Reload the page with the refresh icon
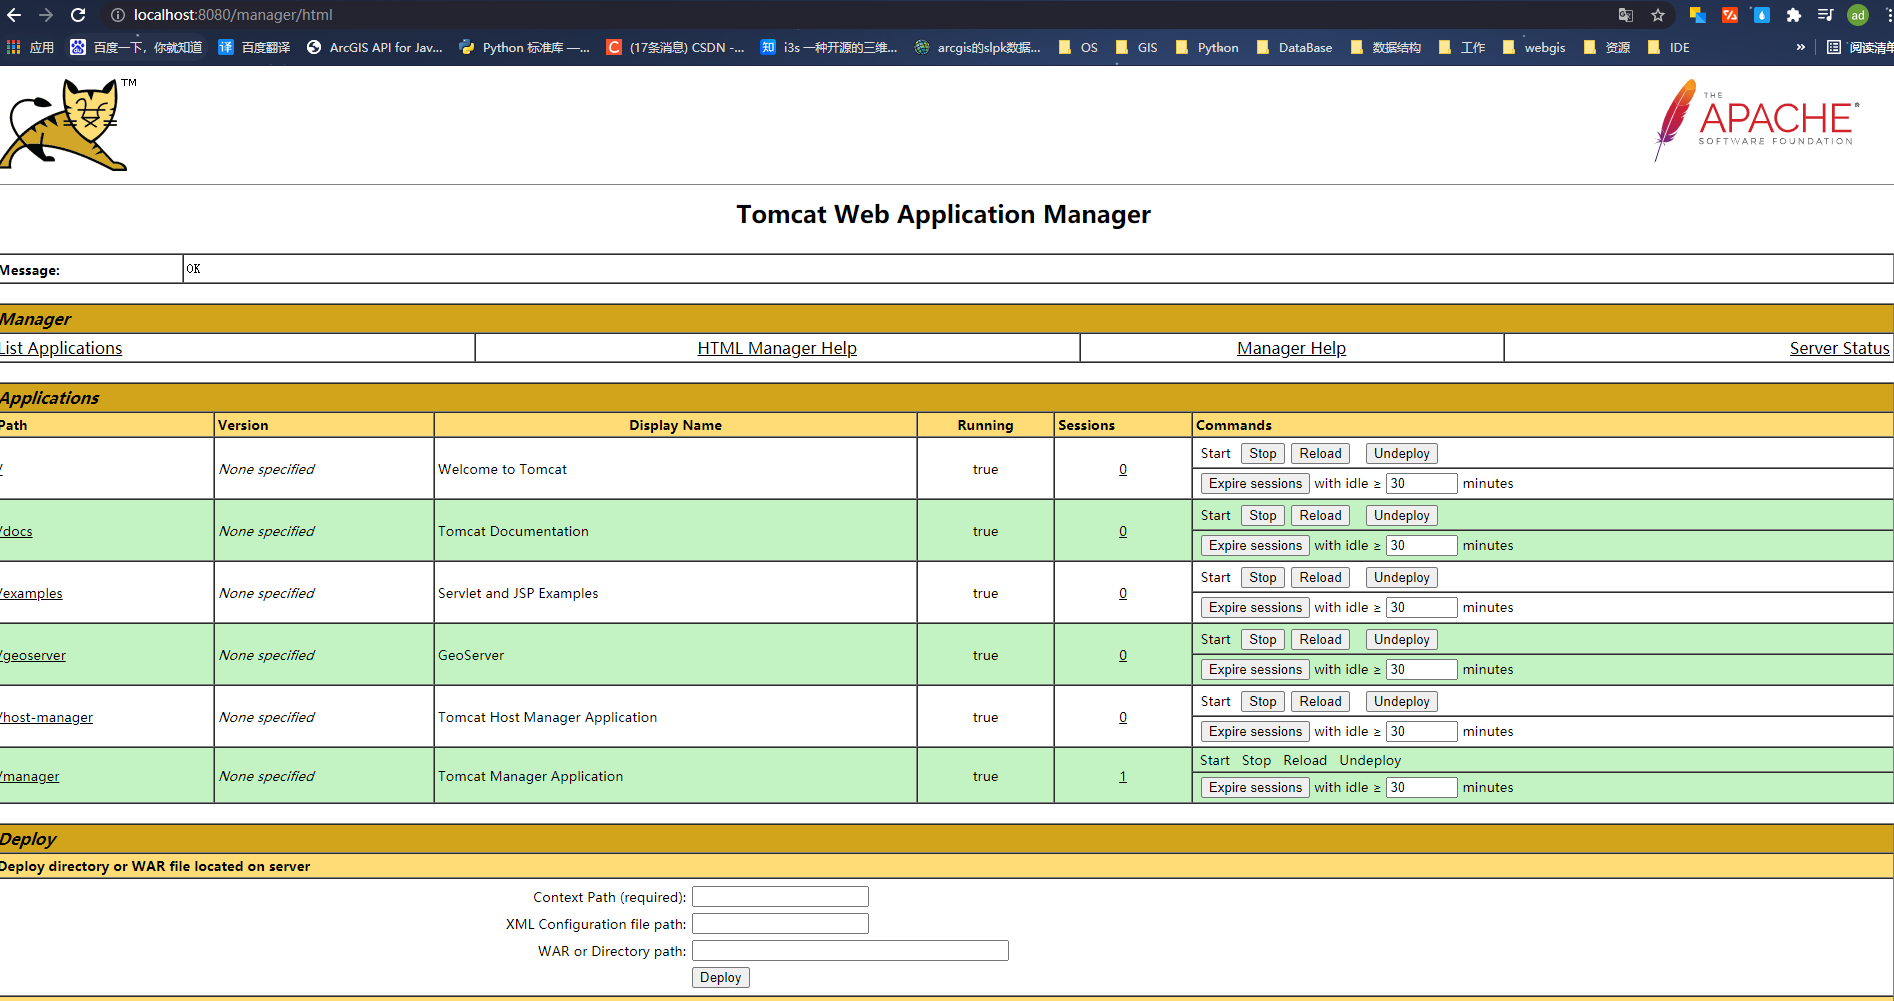Screen dimensions: 1894x1001 [x=78, y=15]
